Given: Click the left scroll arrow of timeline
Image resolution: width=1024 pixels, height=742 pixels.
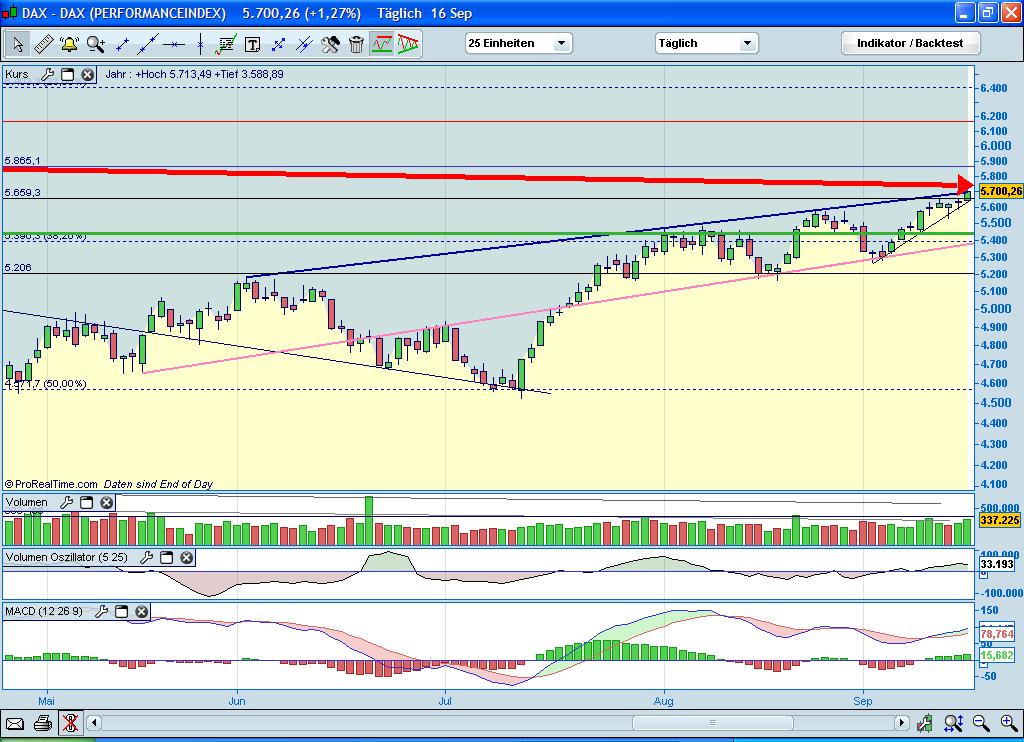Looking at the screenshot, I should pyautogui.click(x=94, y=722).
